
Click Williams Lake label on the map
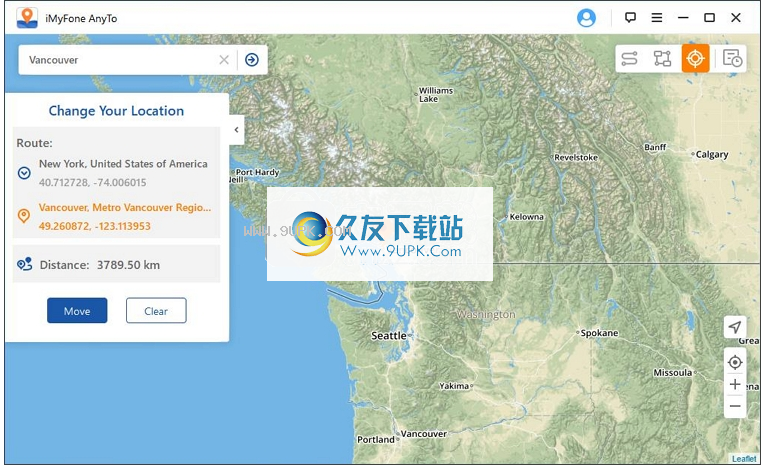pyautogui.click(x=436, y=95)
